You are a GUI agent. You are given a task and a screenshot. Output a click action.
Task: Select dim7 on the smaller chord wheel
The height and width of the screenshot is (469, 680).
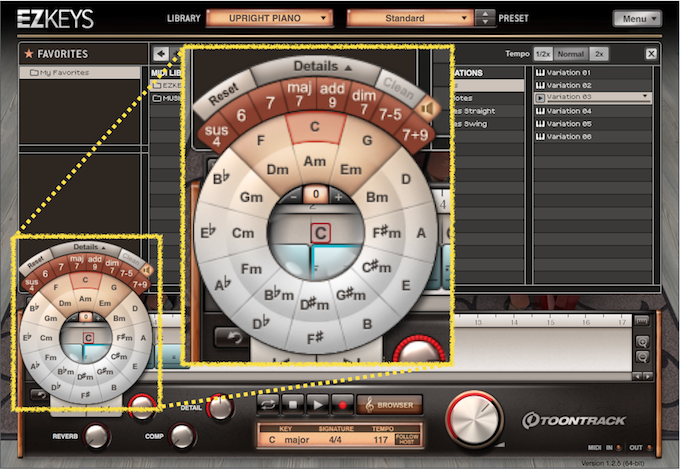click(112, 265)
